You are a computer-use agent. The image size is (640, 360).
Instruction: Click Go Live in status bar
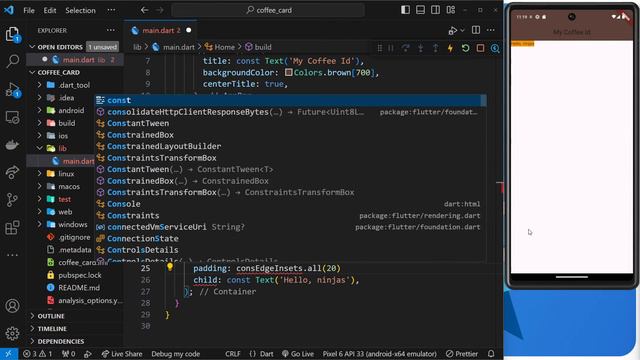tap(298, 353)
